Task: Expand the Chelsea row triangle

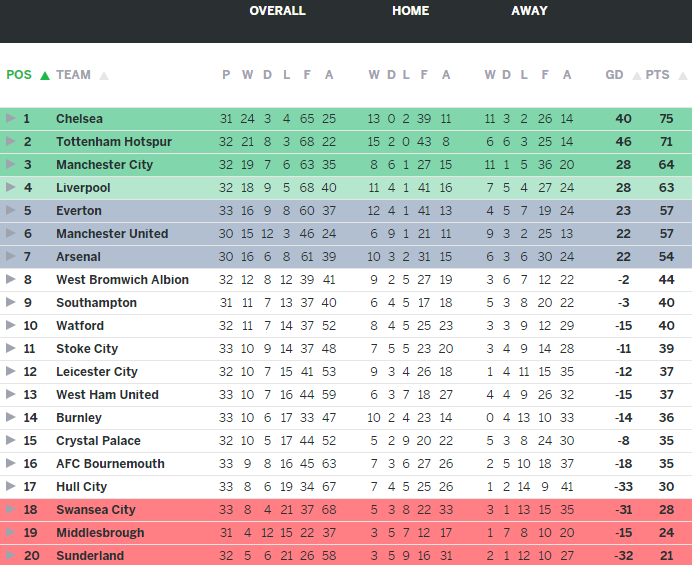Action: 10,119
